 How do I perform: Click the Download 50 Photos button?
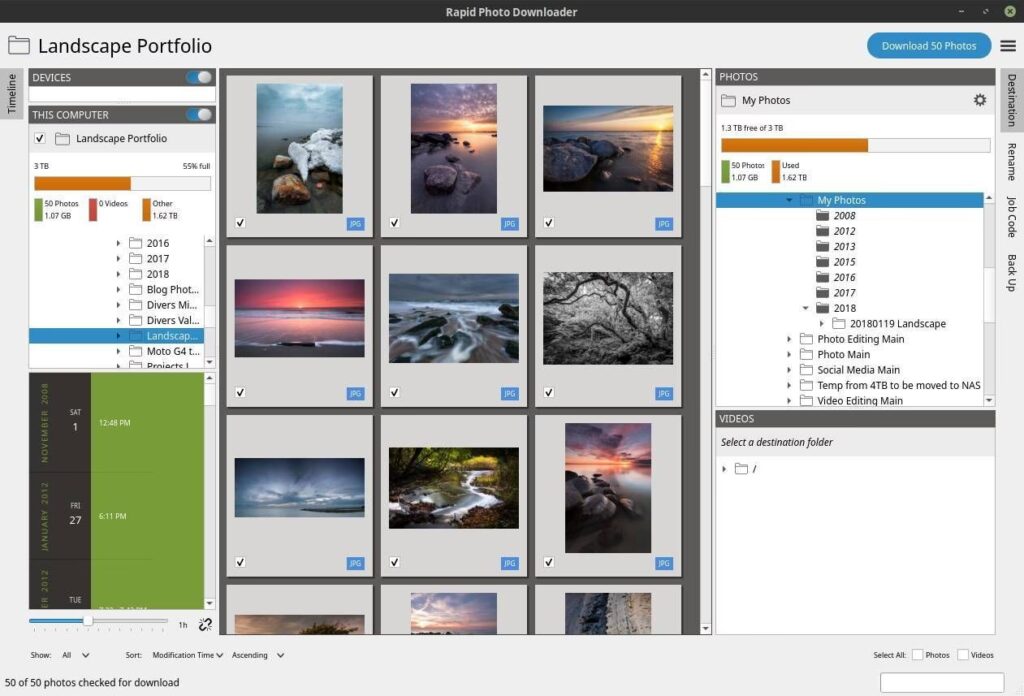[x=928, y=46]
